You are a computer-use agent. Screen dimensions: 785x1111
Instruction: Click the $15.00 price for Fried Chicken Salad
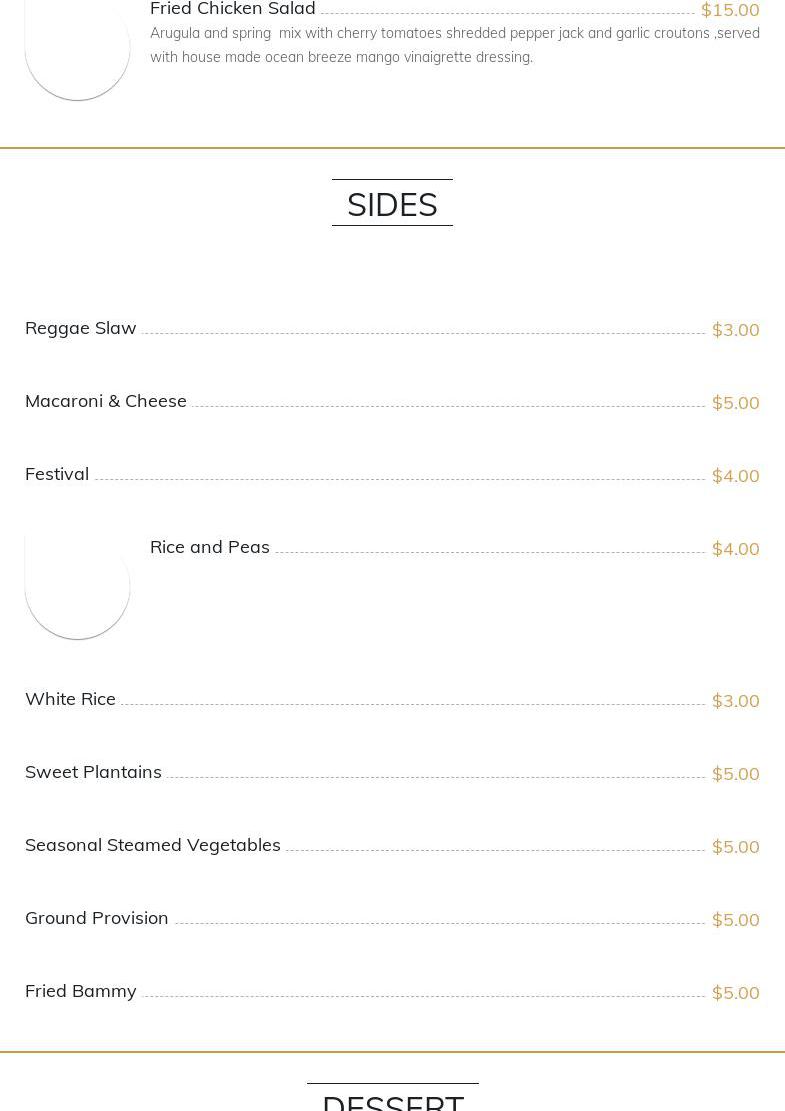729,10
